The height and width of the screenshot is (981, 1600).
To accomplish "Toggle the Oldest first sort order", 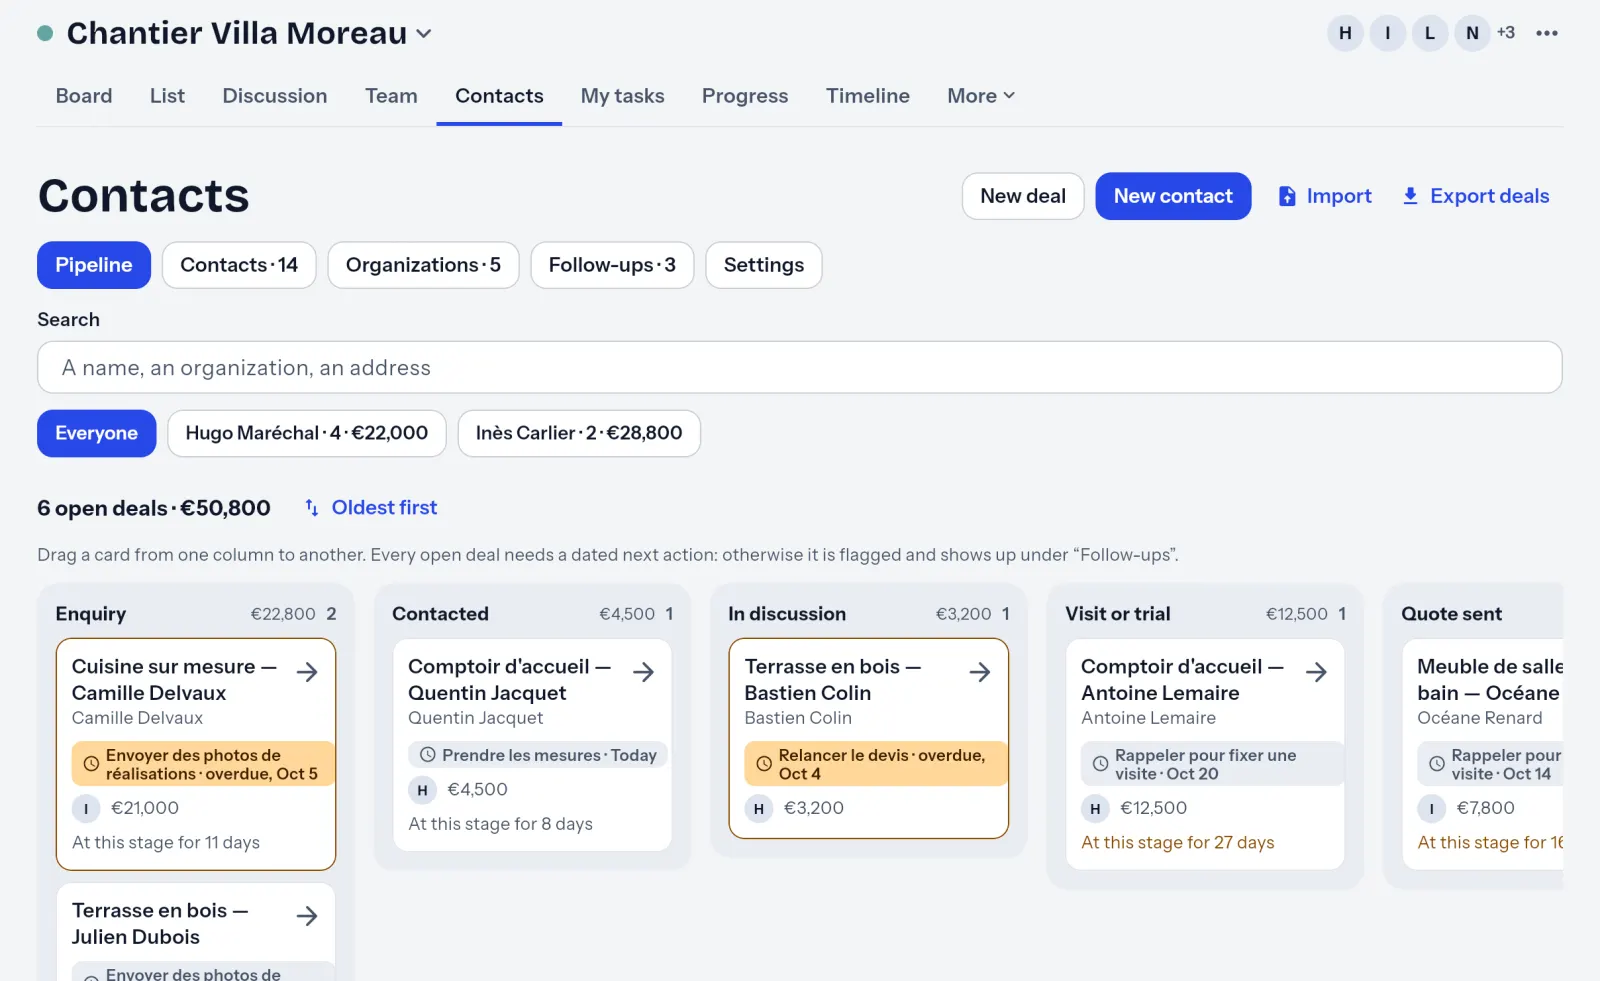I will pyautogui.click(x=371, y=507).
